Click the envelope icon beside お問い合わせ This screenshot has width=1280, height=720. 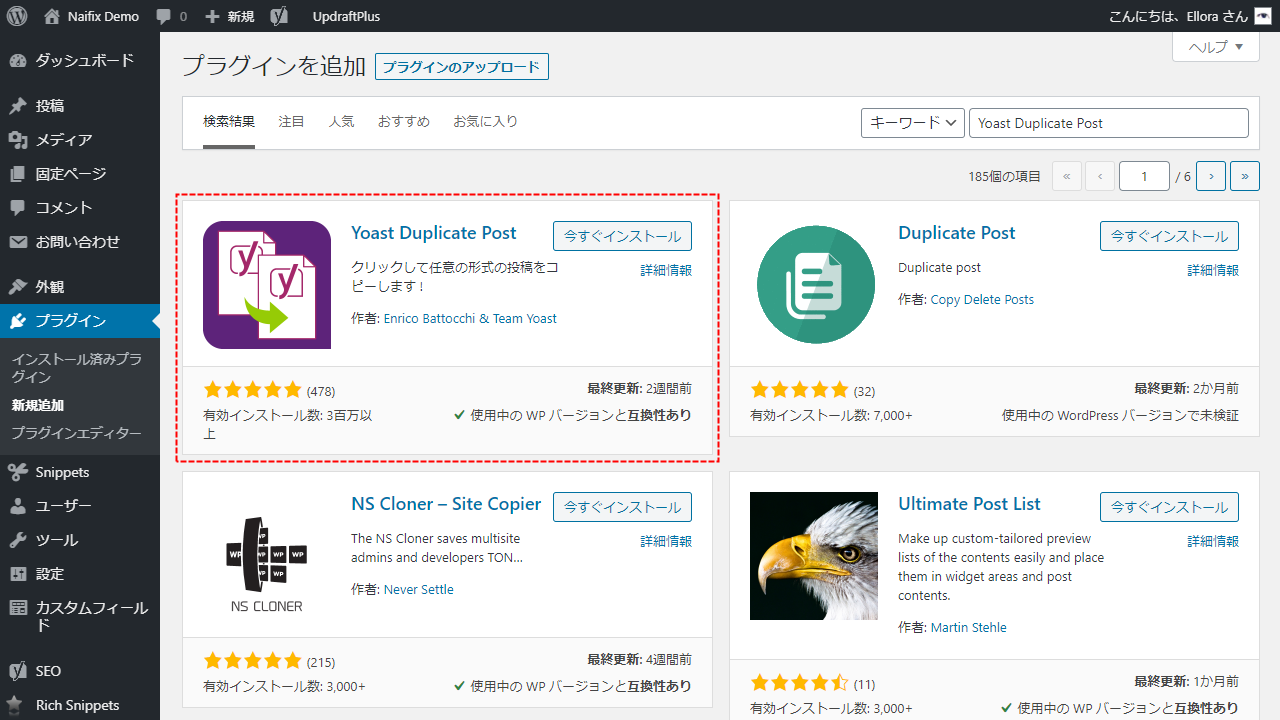coord(18,242)
